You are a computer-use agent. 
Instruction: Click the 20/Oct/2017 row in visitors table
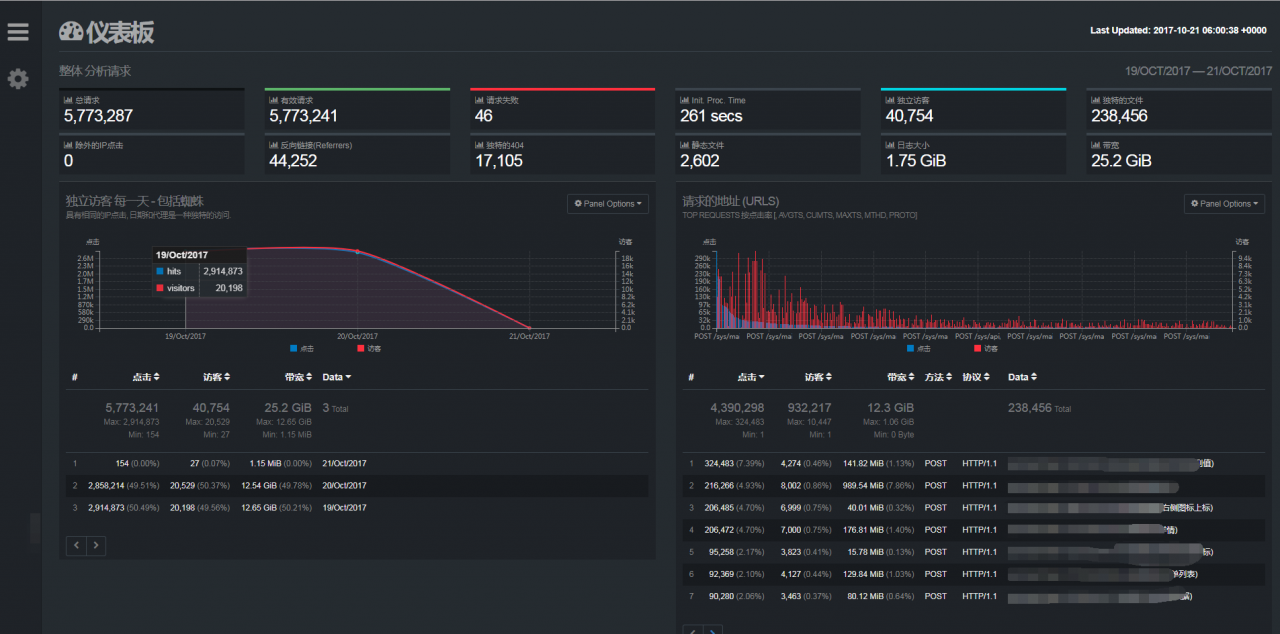pos(344,485)
